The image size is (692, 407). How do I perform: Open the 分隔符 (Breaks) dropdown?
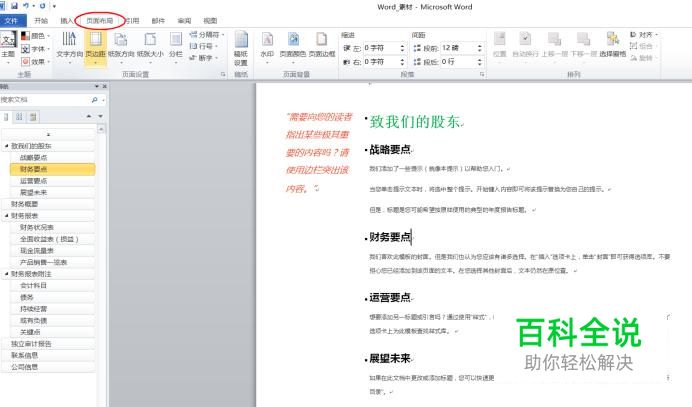(x=207, y=34)
